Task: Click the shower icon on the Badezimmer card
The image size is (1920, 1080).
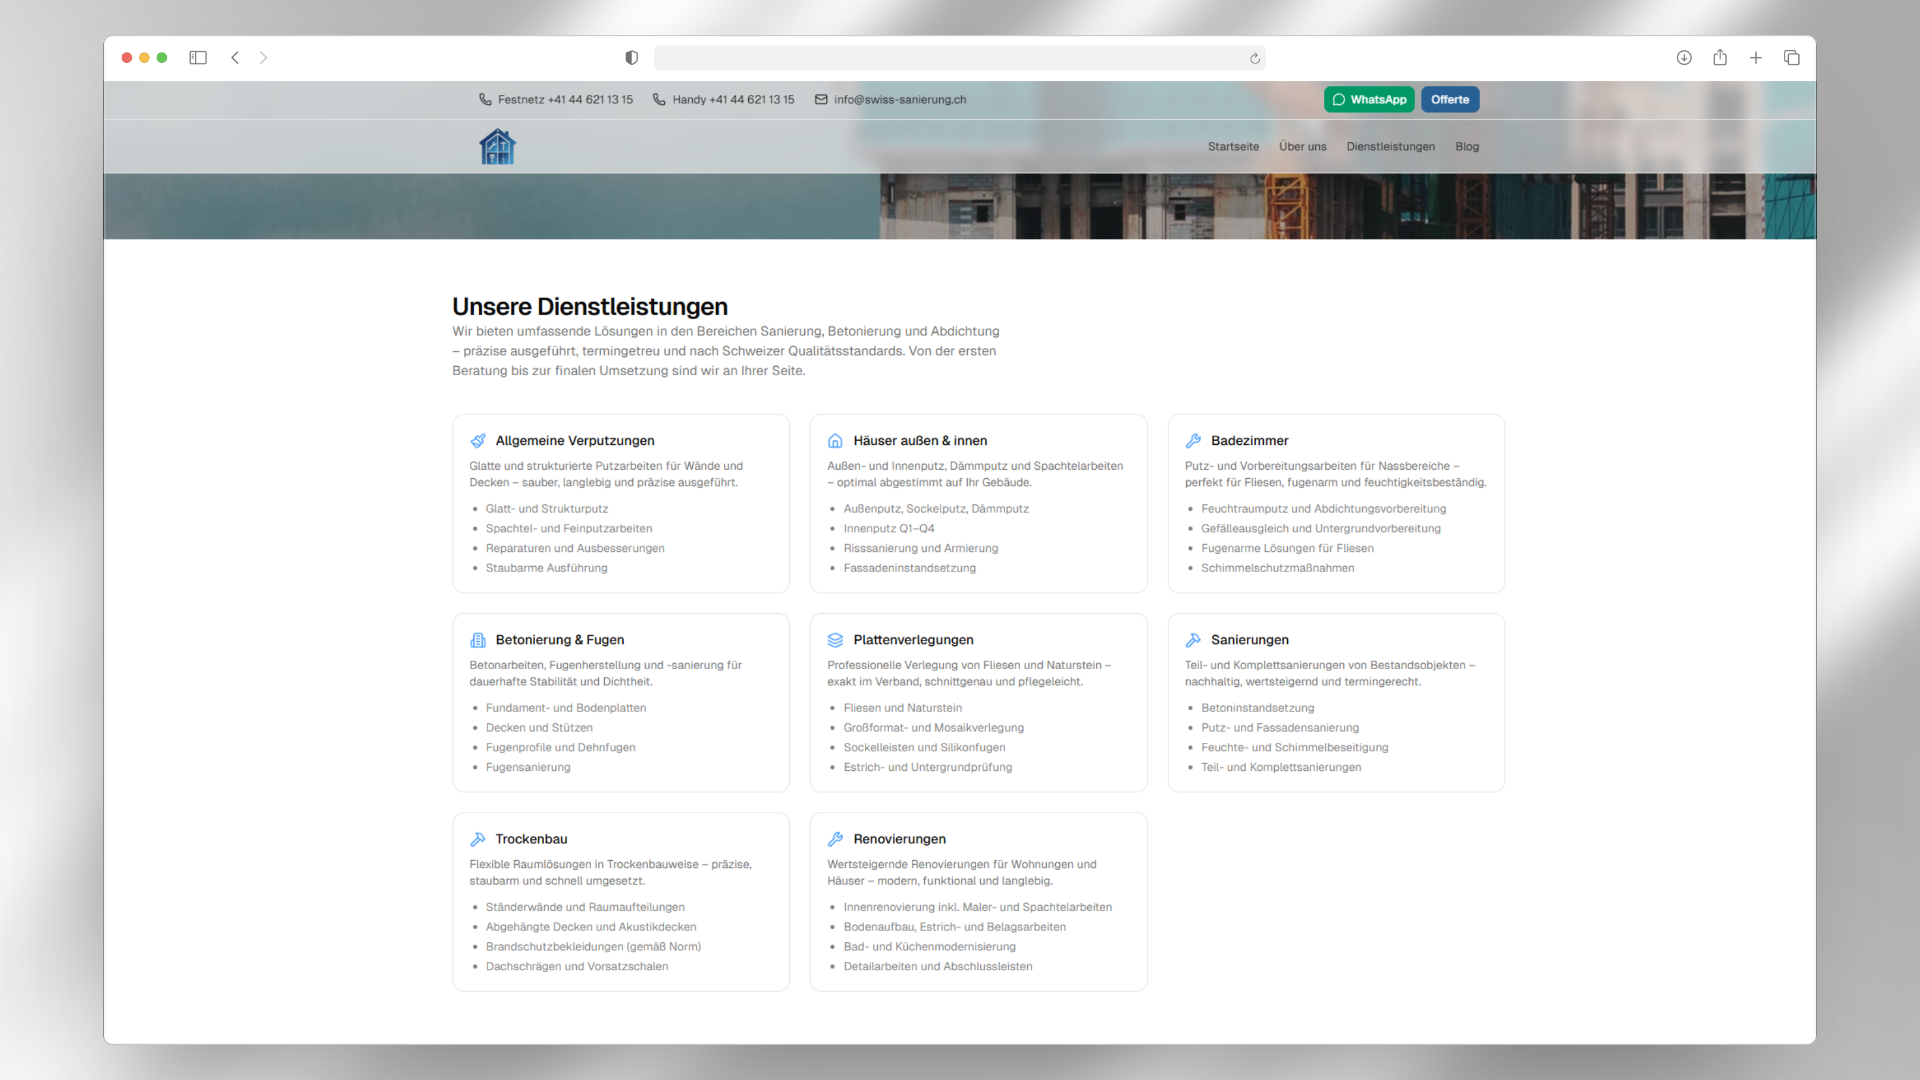Action: click(1192, 440)
